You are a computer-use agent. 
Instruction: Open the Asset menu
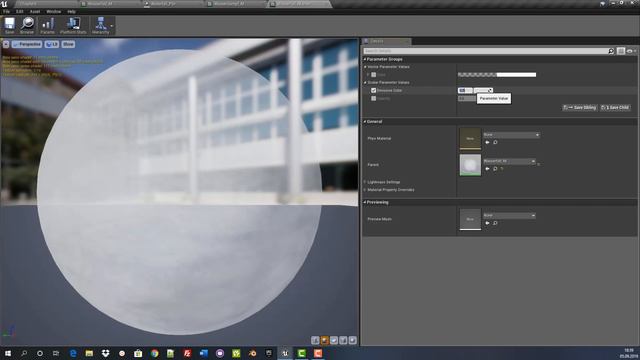(35, 11)
